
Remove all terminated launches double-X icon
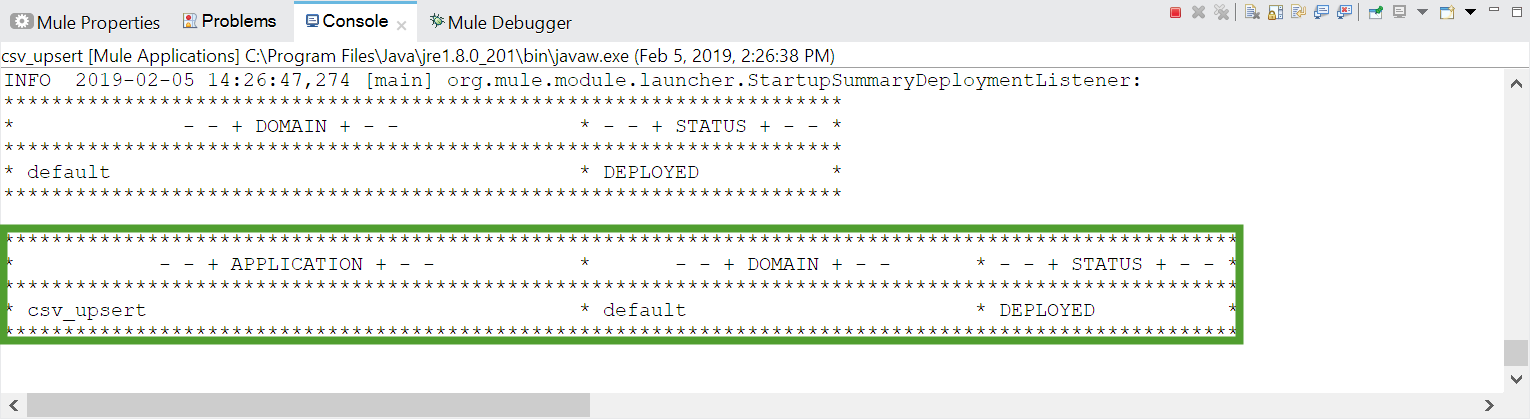pos(1221,12)
